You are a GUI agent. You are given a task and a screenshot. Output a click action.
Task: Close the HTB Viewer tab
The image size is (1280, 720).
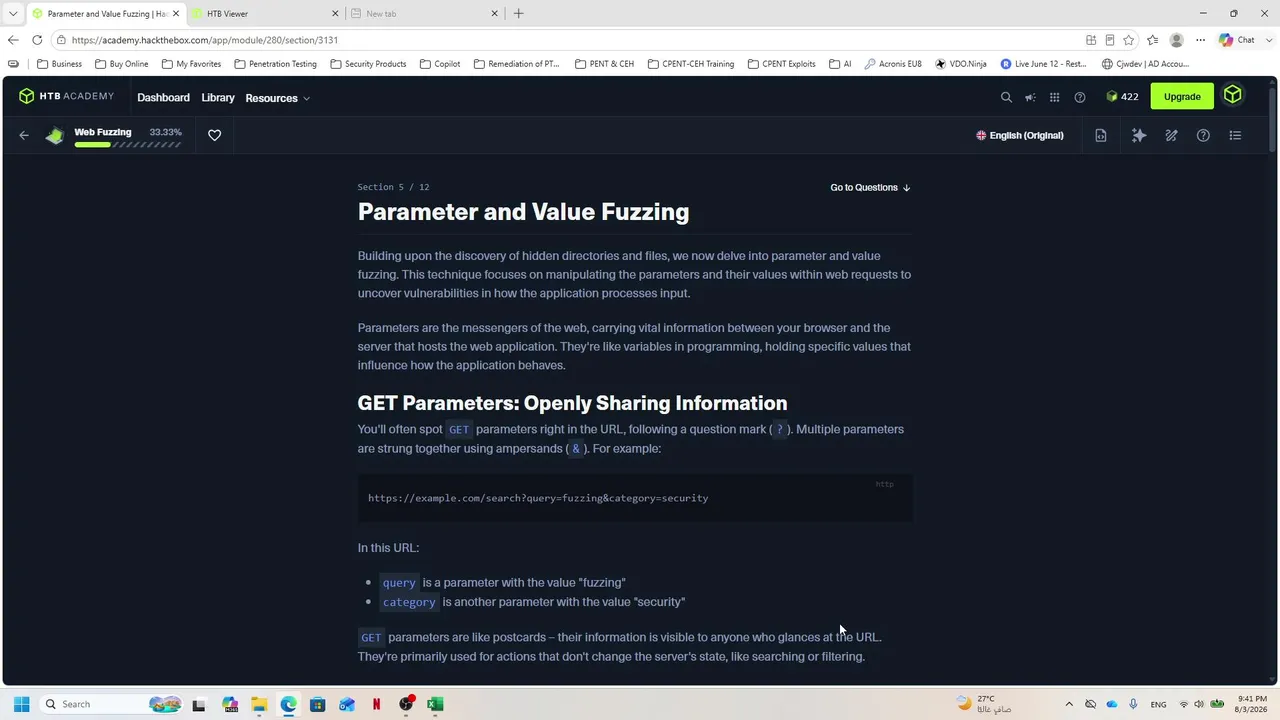coord(334,14)
